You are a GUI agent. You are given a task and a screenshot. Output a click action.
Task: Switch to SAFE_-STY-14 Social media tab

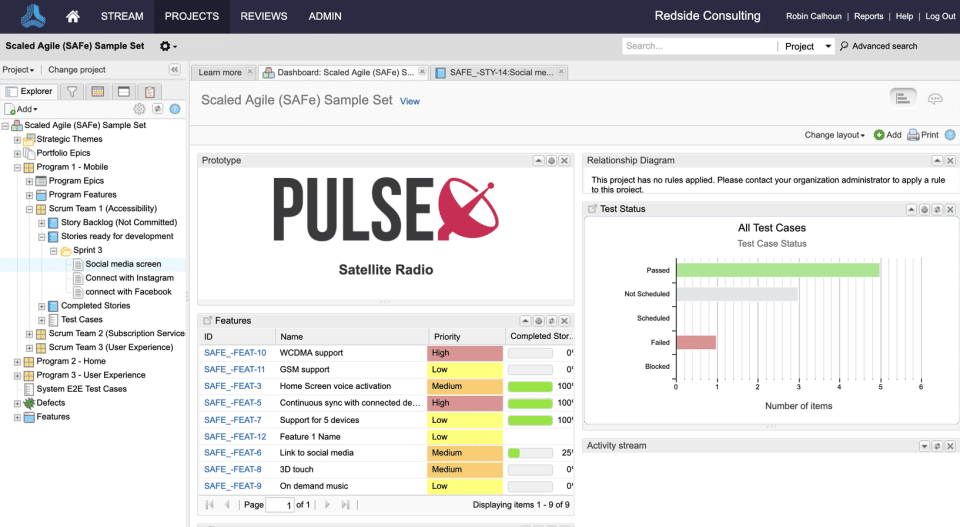(501, 72)
